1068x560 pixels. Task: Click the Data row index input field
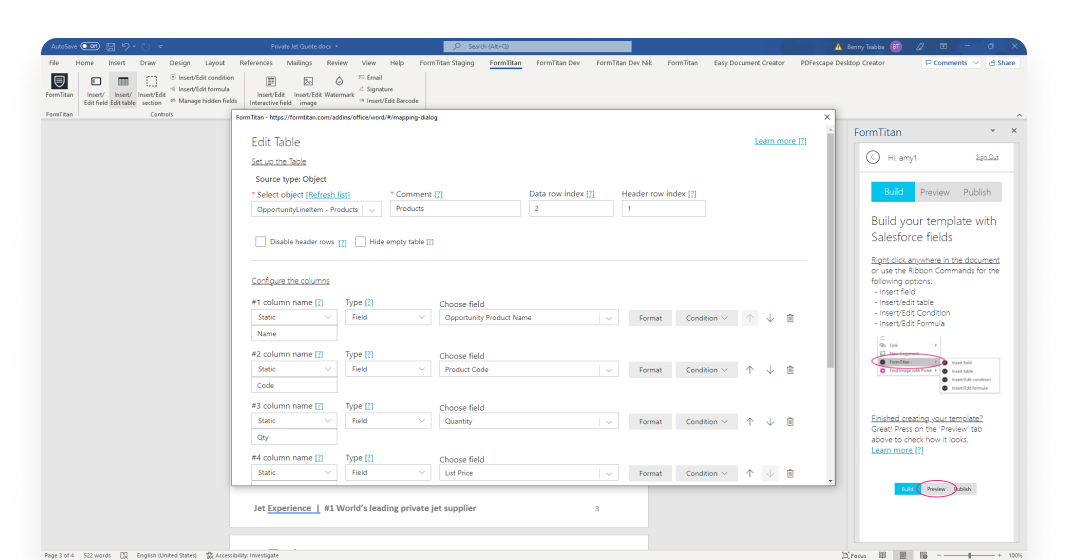(570, 209)
